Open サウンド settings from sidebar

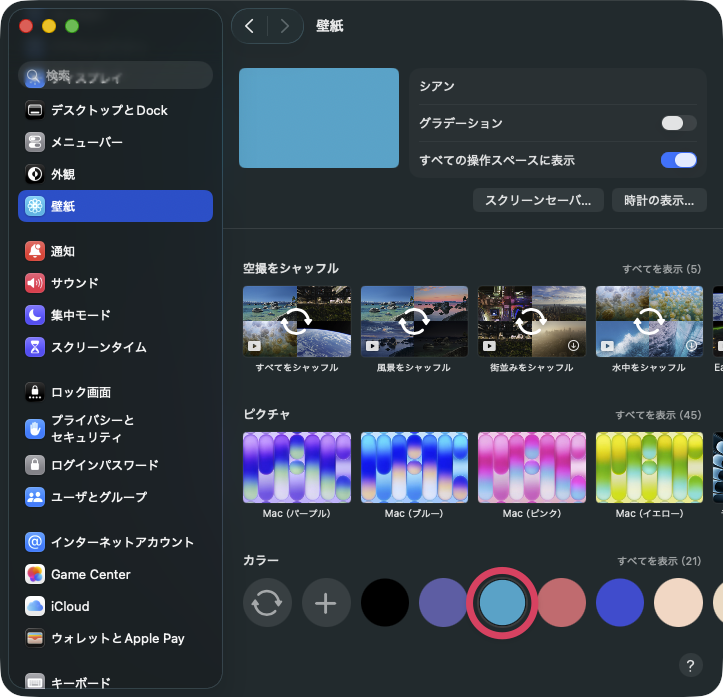[x=75, y=283]
